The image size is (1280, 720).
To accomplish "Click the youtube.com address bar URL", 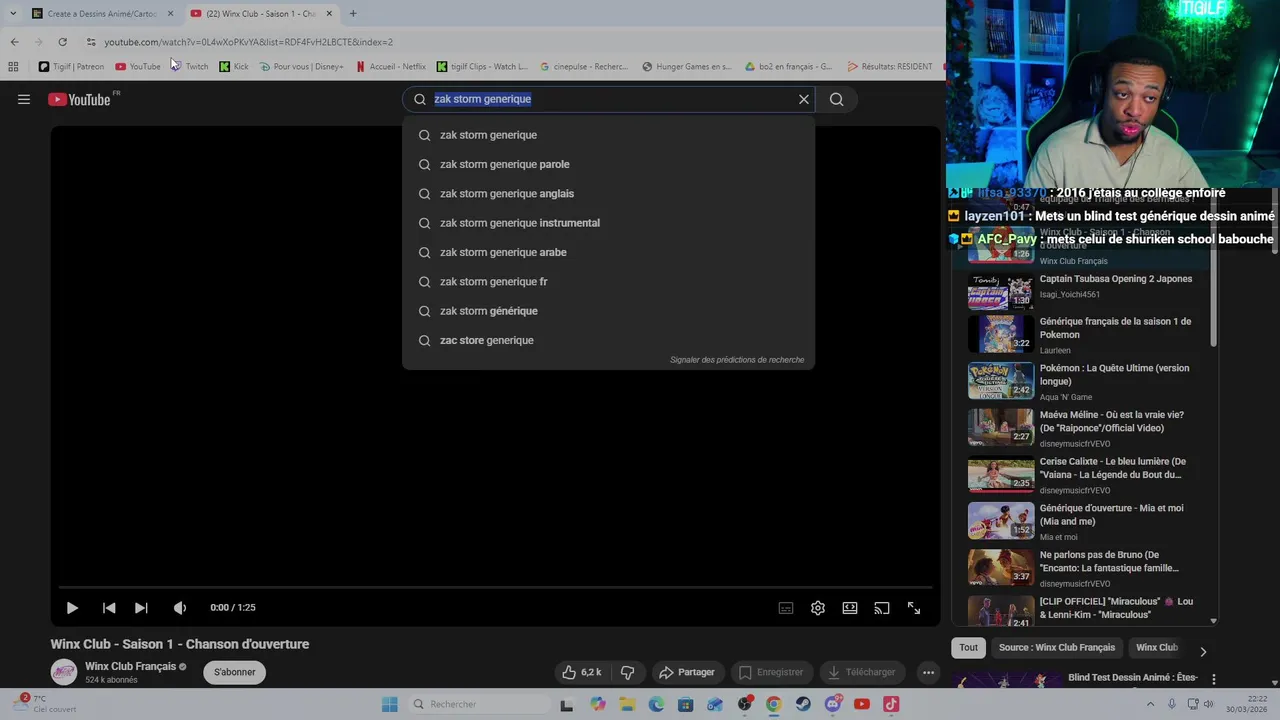I will 249,42.
